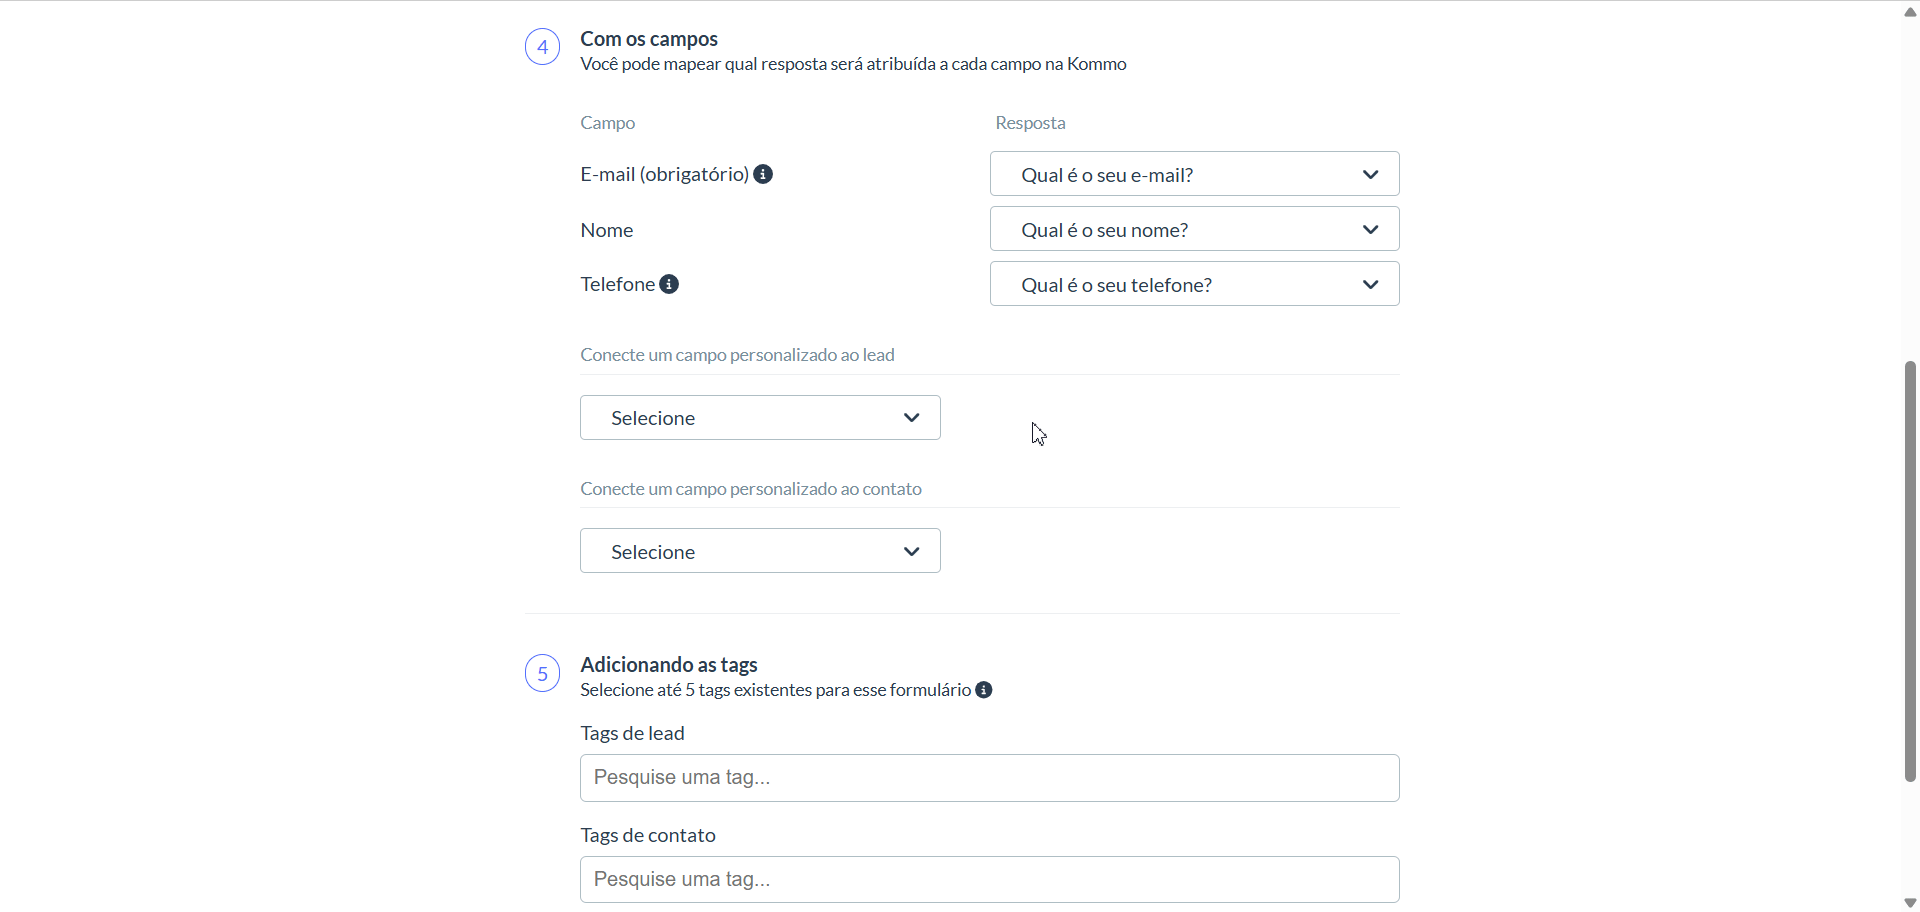
Task: Focus the Tags de contato search field
Action: point(989,880)
